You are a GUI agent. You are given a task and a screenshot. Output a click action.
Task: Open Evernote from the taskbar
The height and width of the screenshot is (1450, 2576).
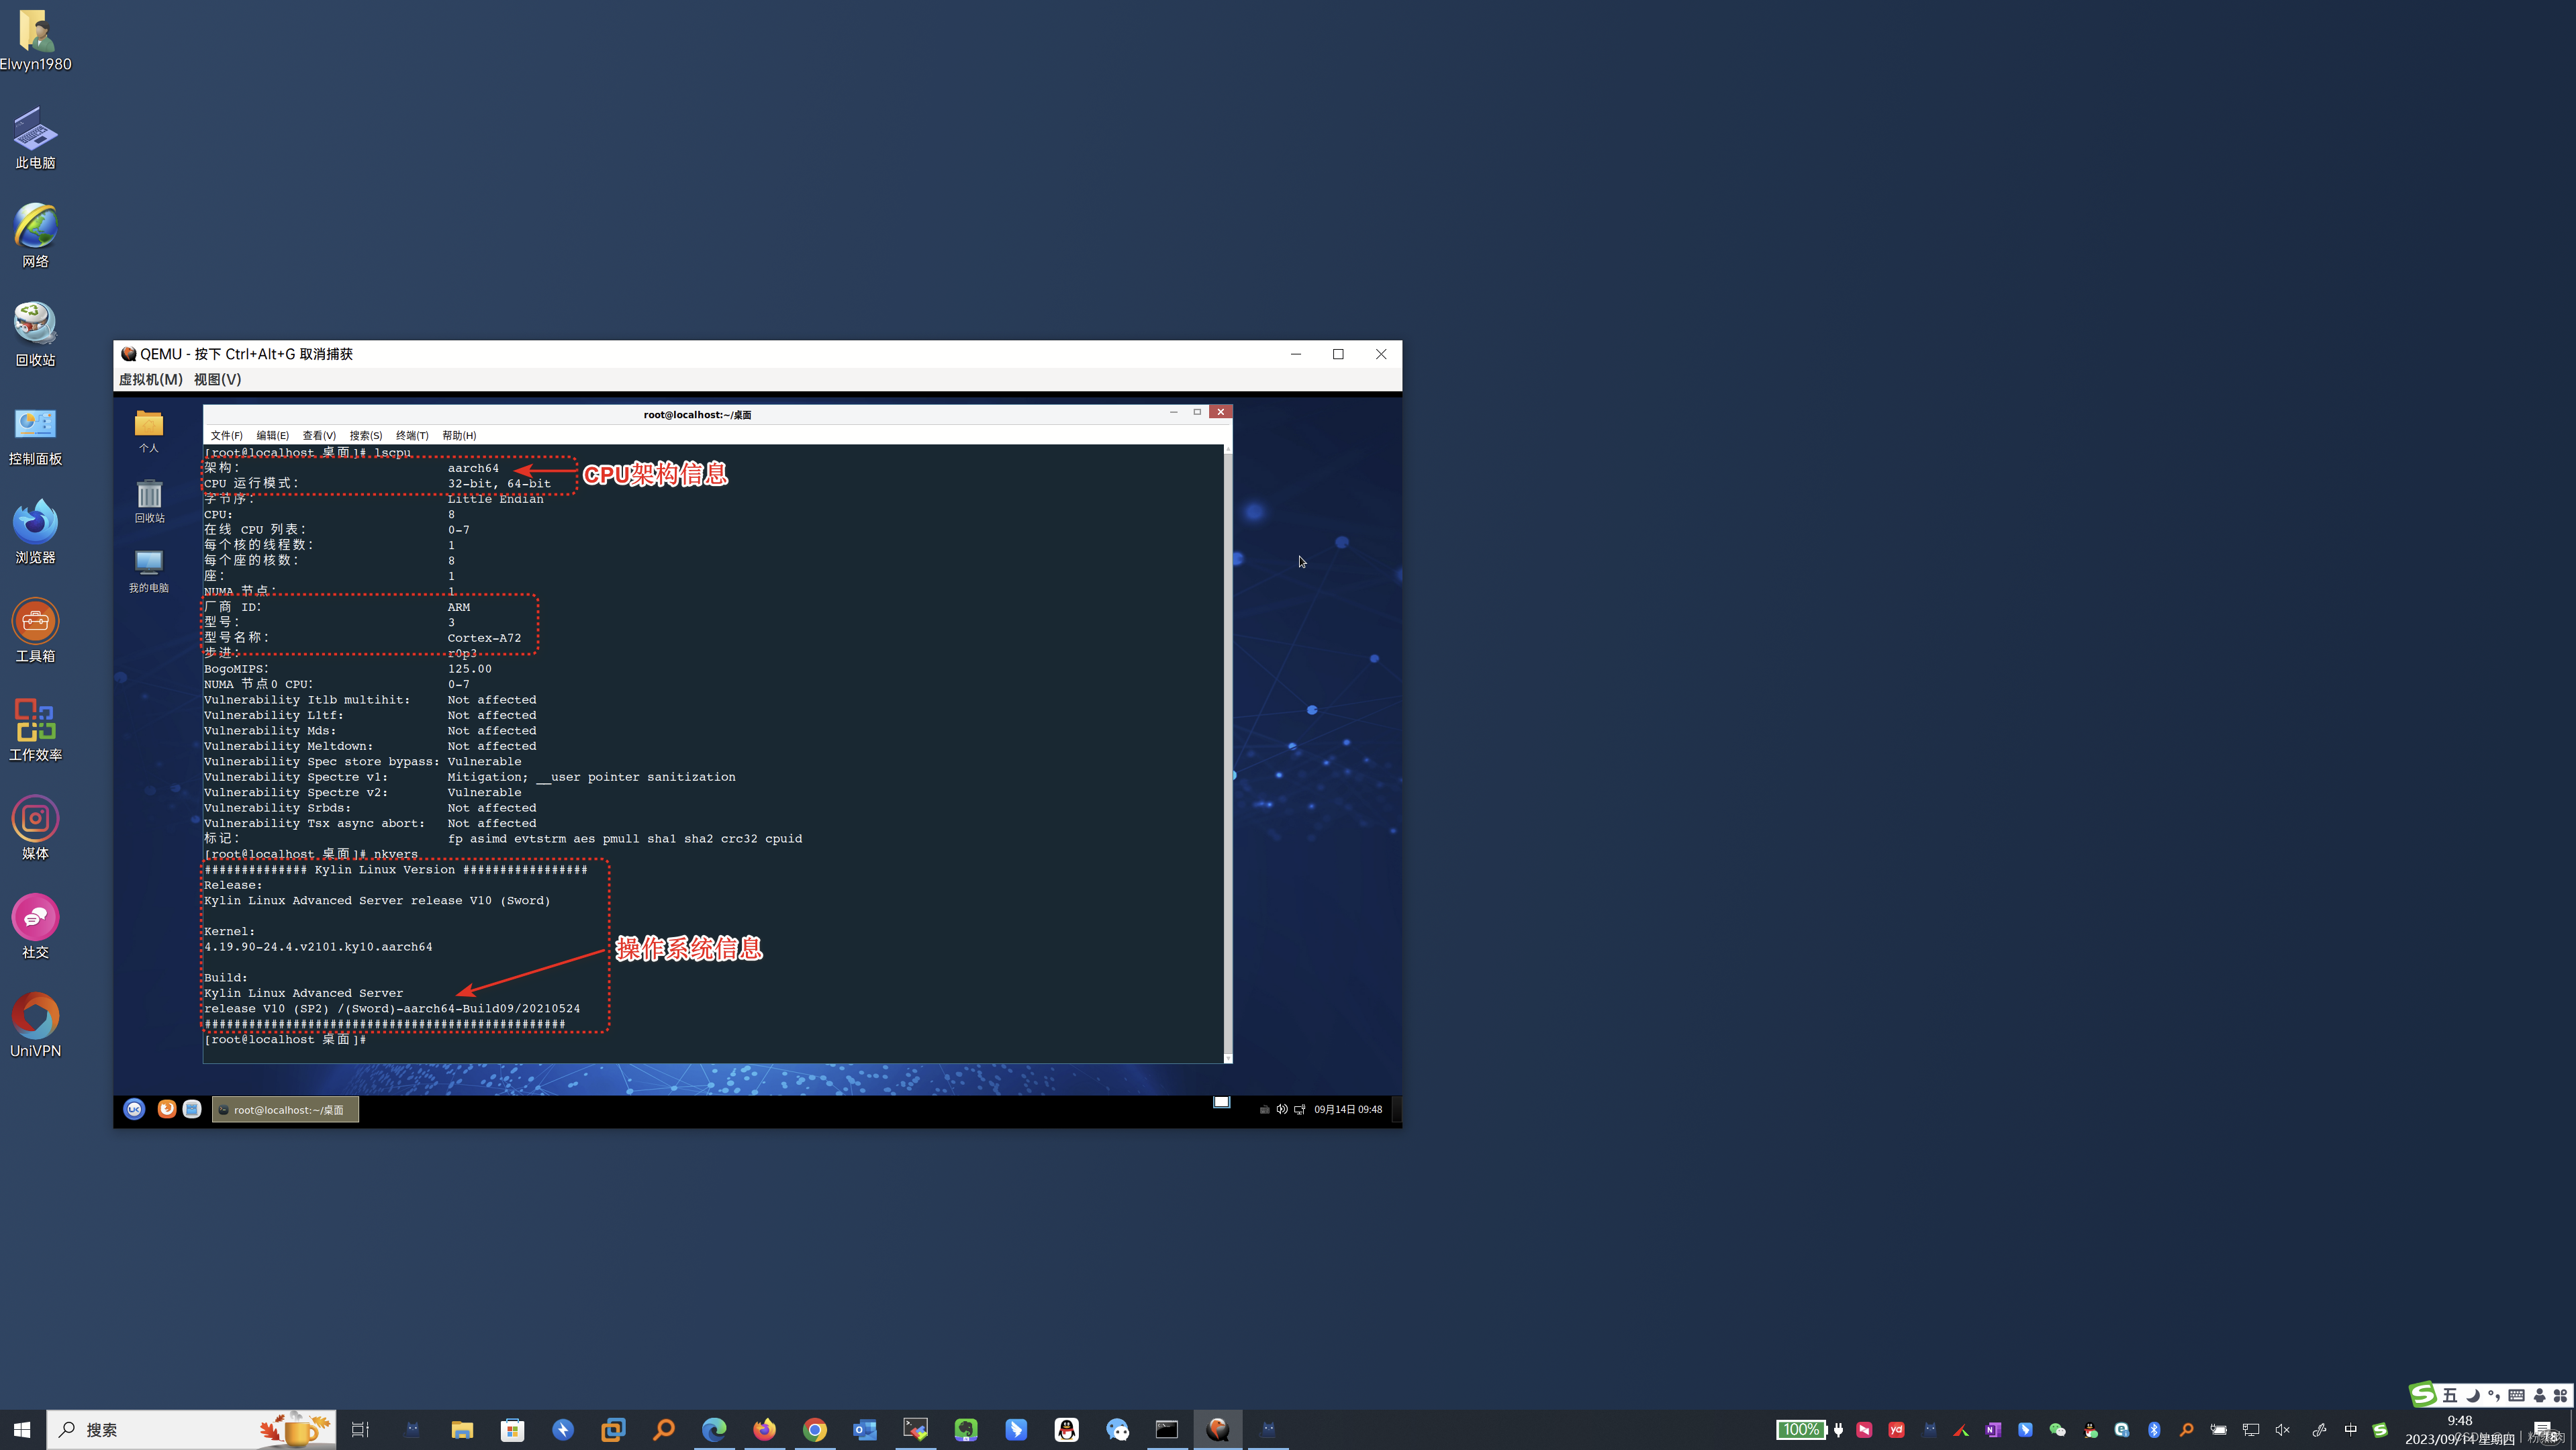point(966,1430)
